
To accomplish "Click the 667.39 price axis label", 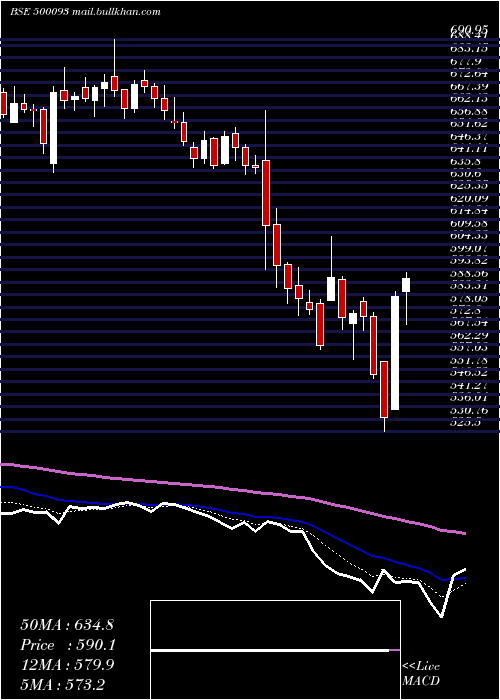I will [468, 85].
